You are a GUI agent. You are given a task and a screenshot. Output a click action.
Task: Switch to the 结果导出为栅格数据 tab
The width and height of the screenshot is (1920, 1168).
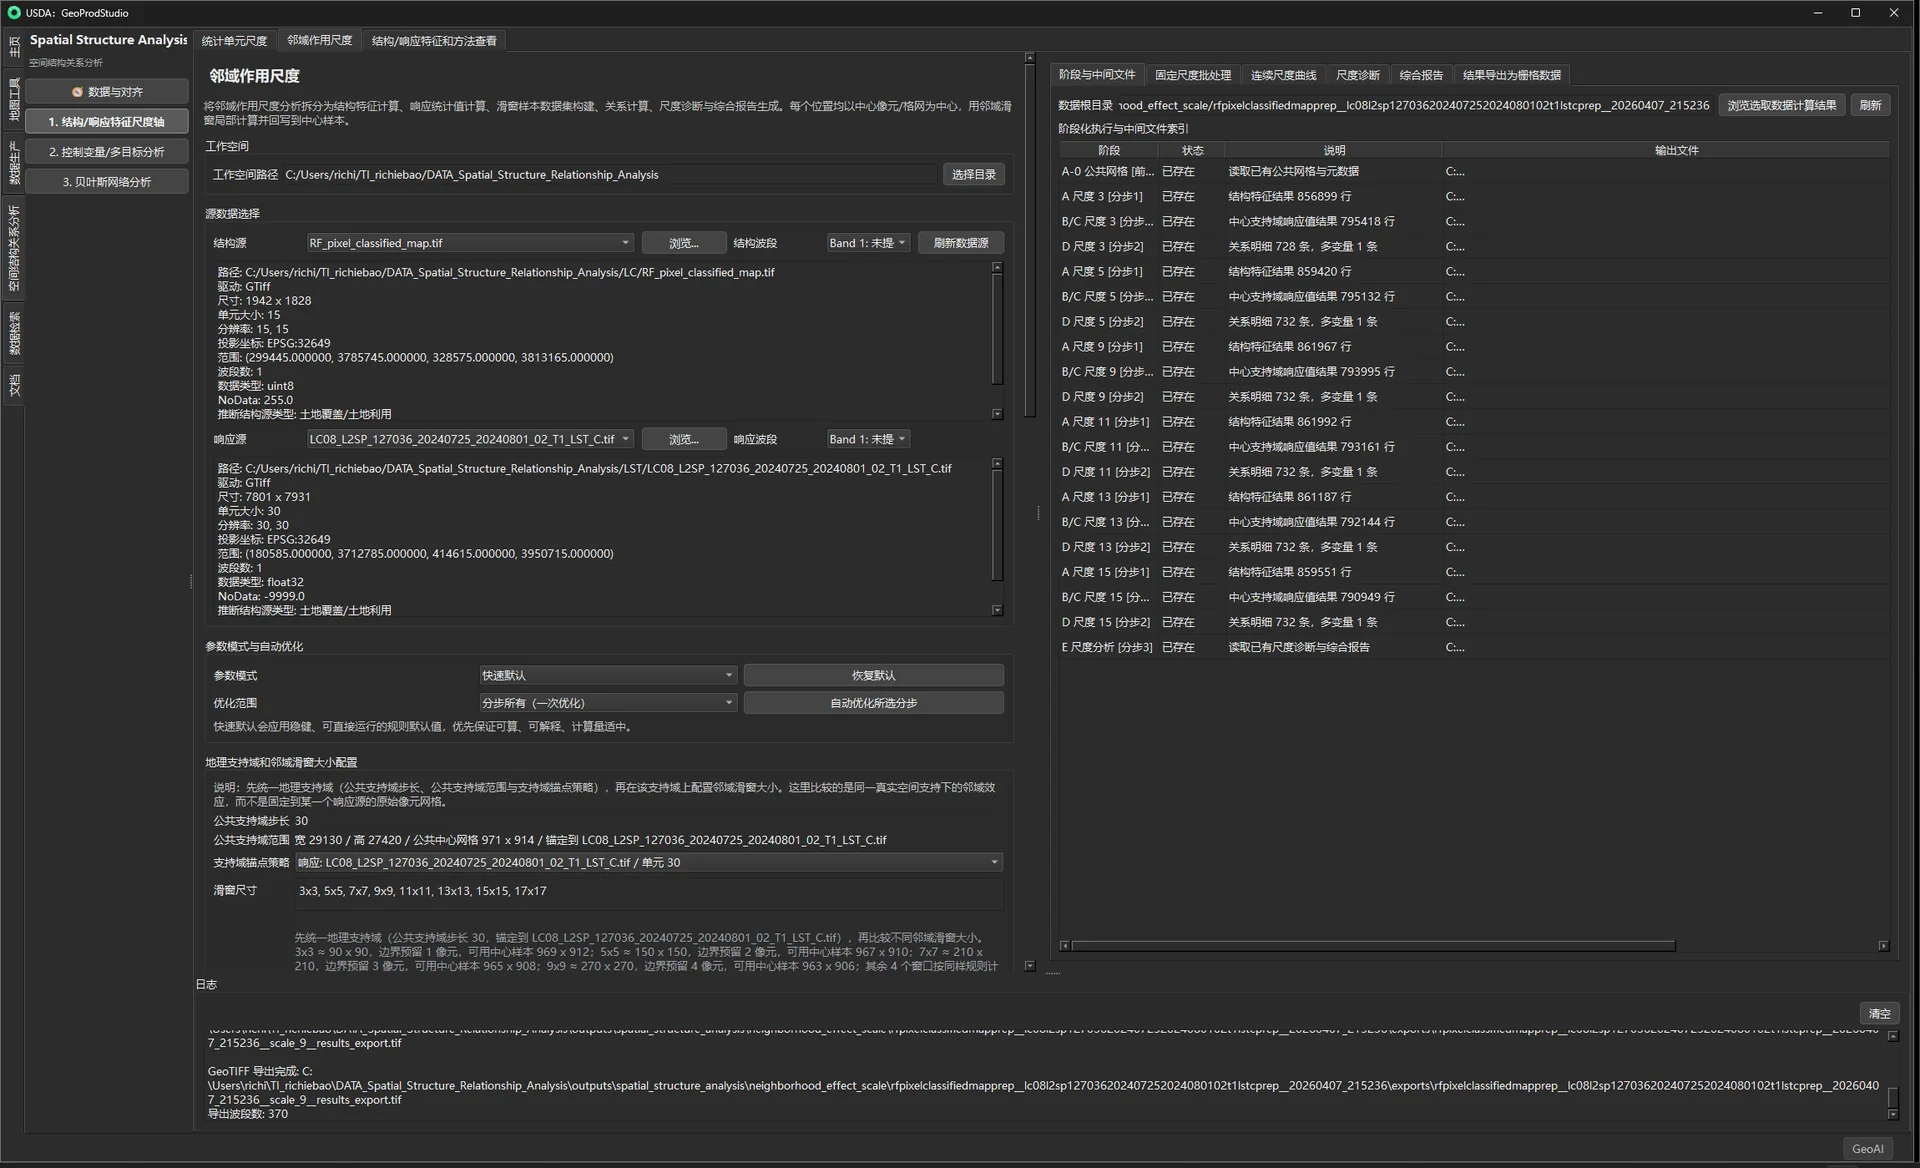coord(1511,75)
